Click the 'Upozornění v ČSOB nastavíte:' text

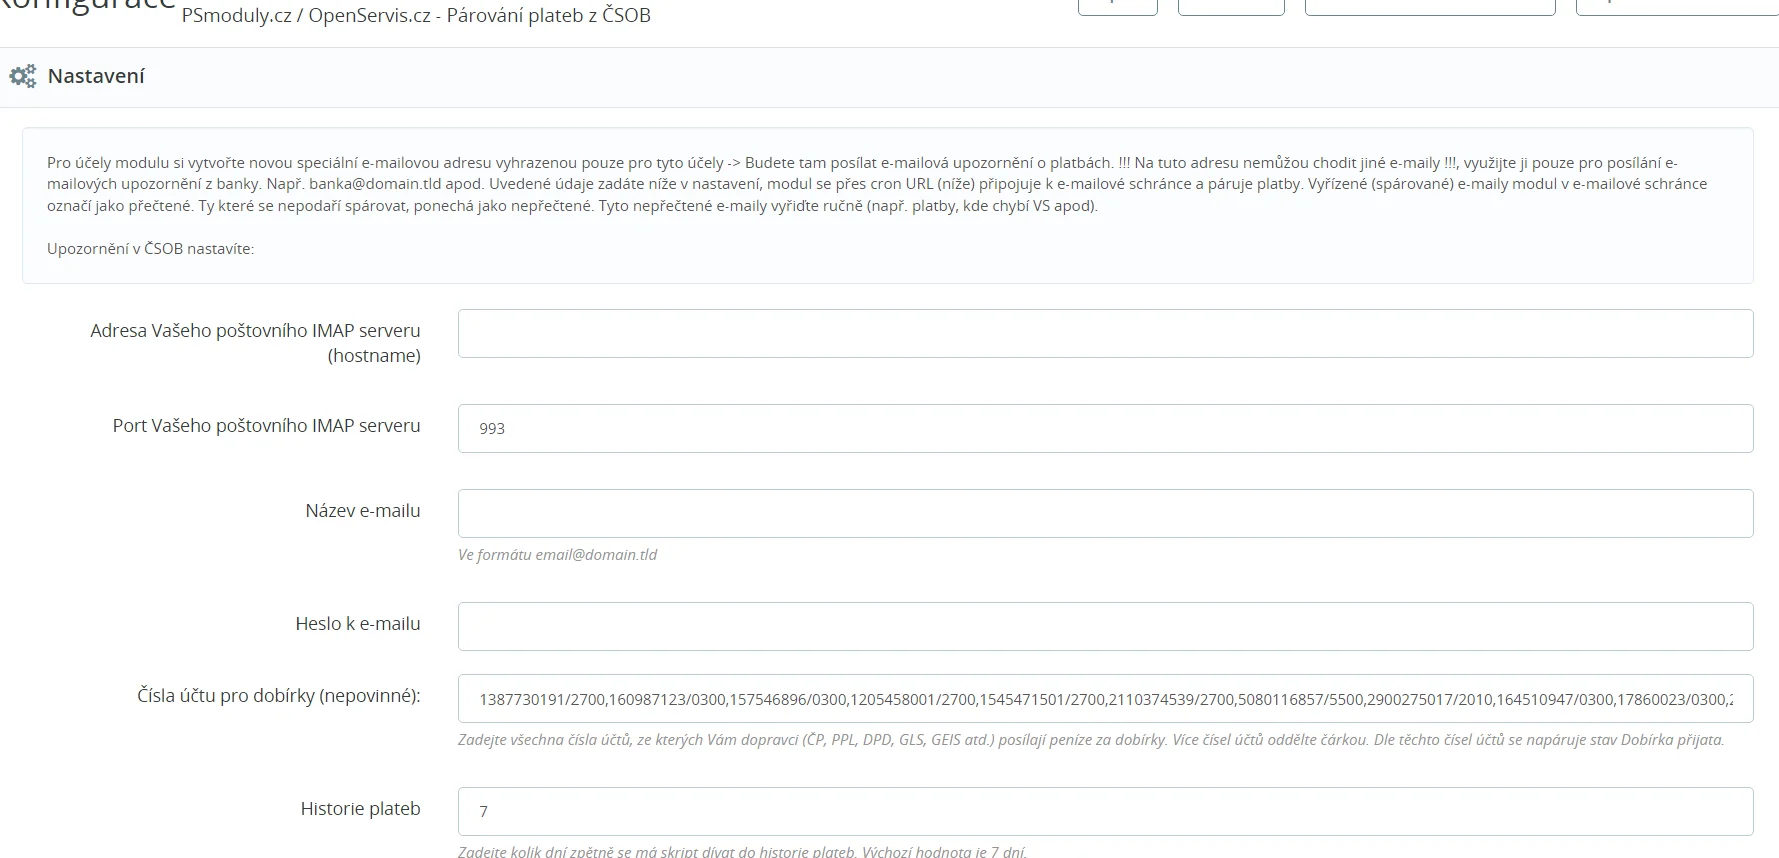[150, 248]
